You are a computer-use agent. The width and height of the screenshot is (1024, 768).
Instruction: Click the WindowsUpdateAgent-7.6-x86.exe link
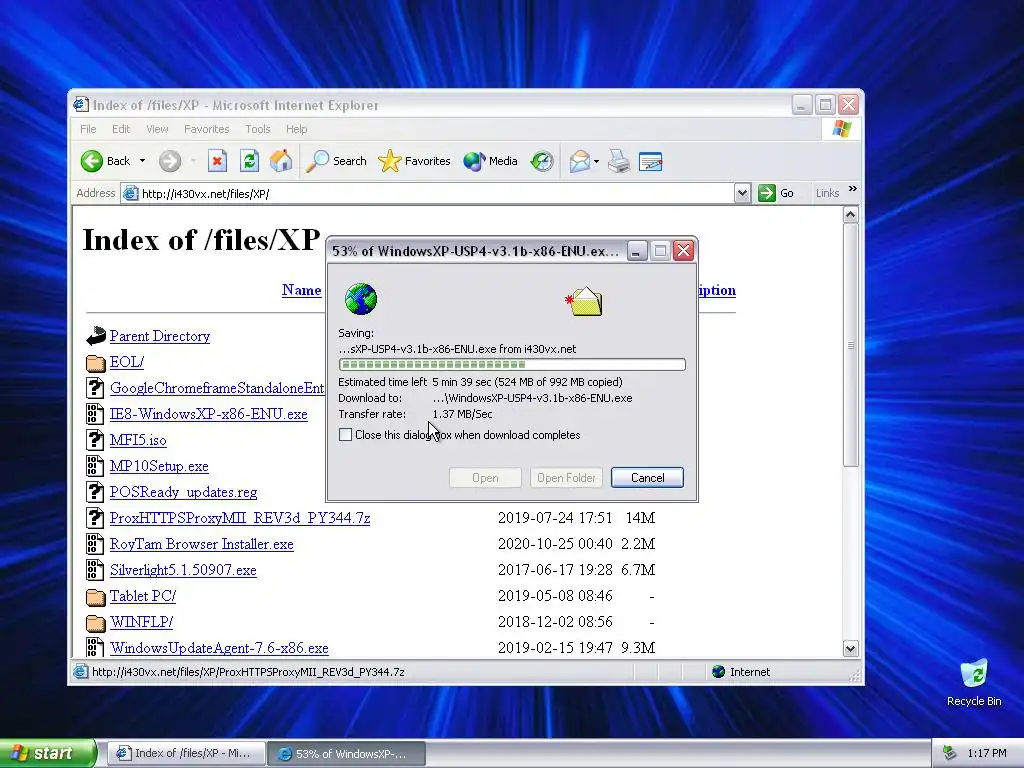click(x=219, y=648)
